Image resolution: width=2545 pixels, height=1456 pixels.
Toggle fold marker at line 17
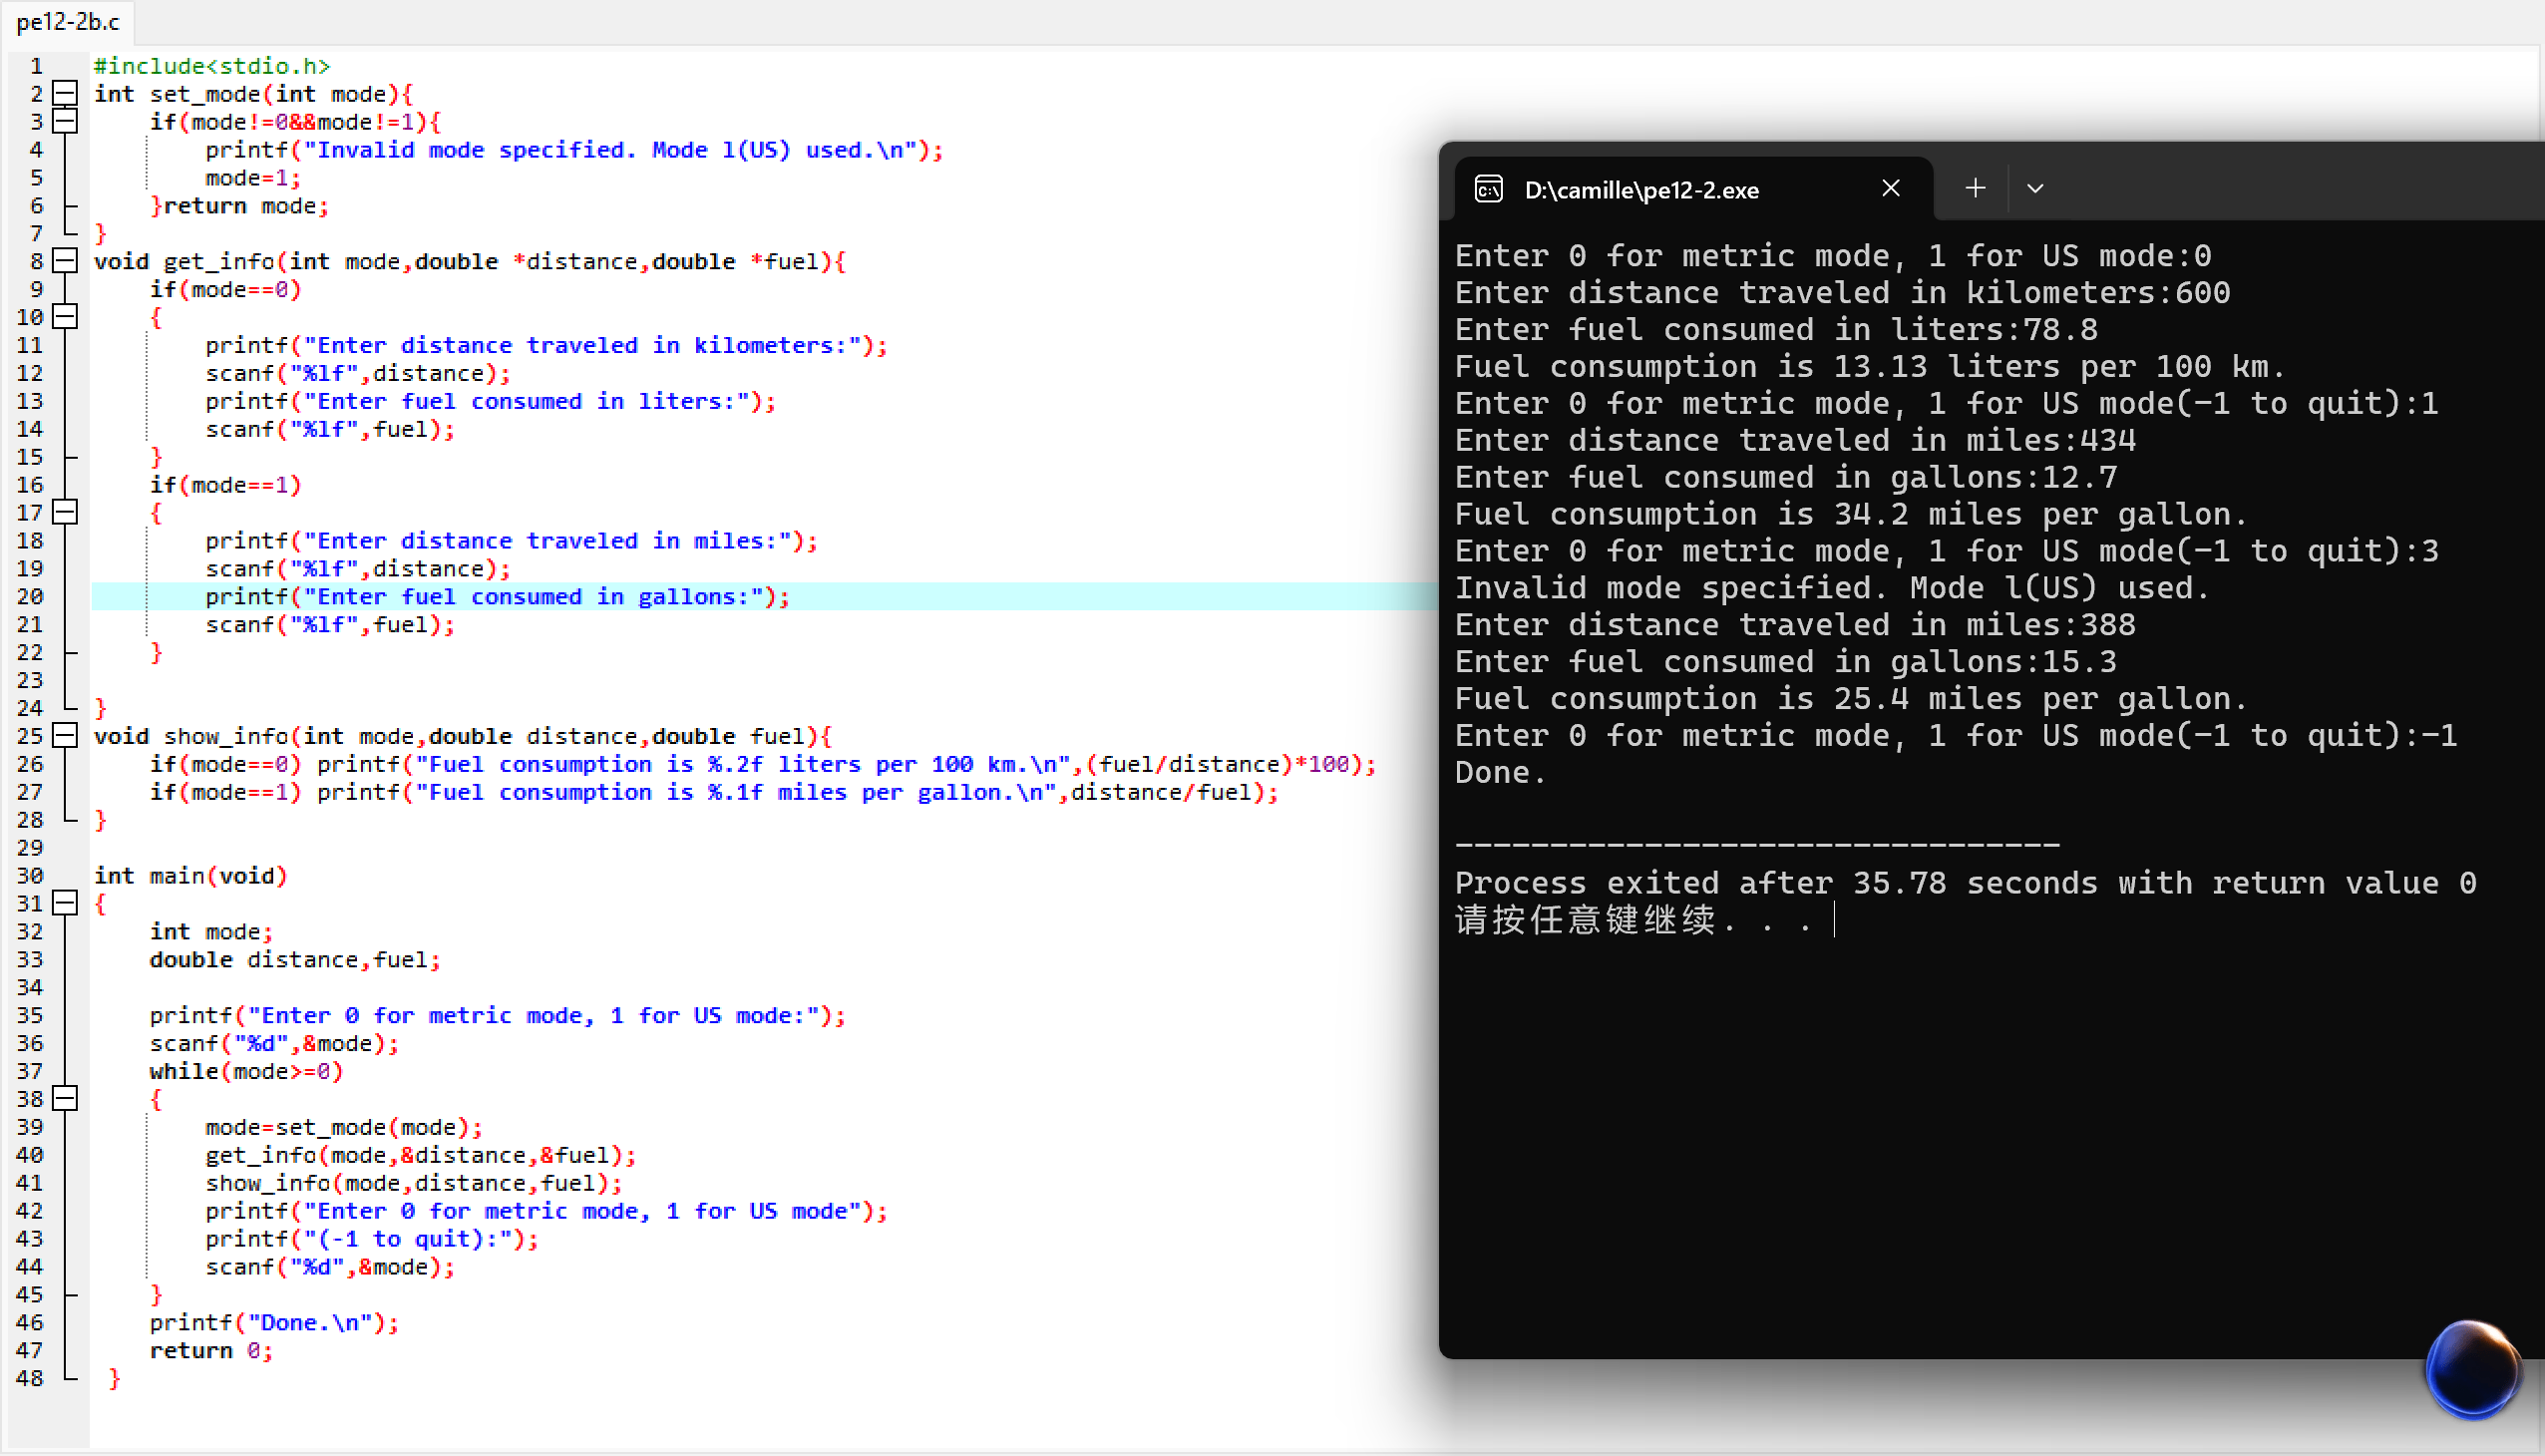point(65,513)
